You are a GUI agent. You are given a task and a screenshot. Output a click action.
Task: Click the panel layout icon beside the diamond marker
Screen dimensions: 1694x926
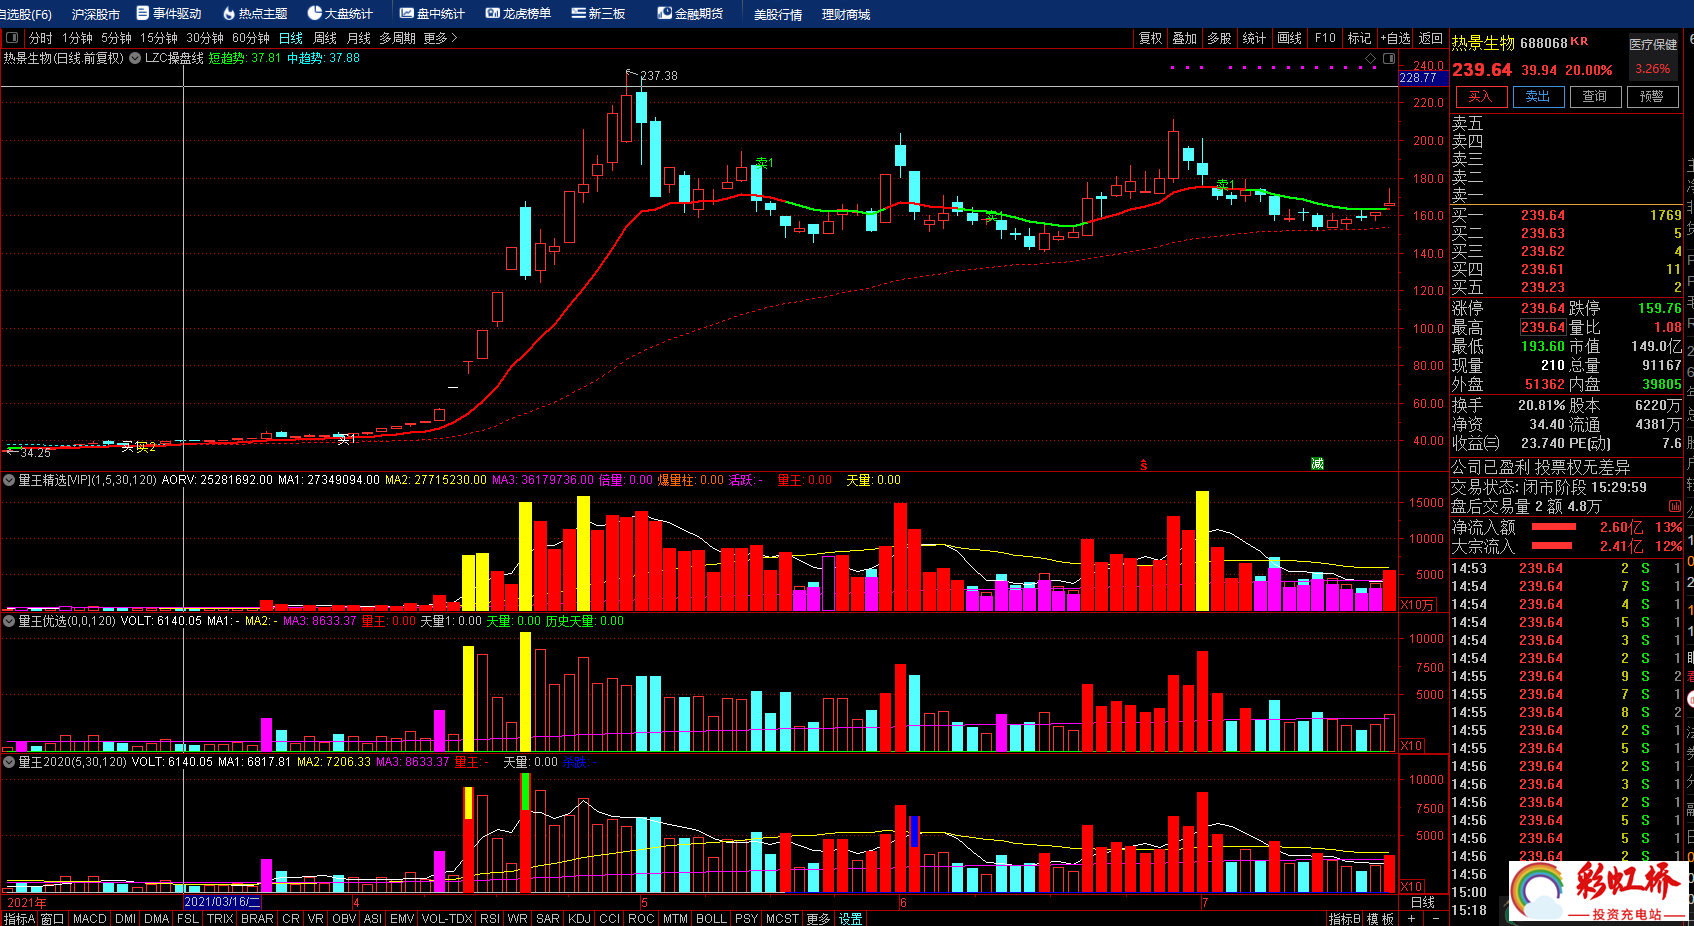click(x=1388, y=59)
